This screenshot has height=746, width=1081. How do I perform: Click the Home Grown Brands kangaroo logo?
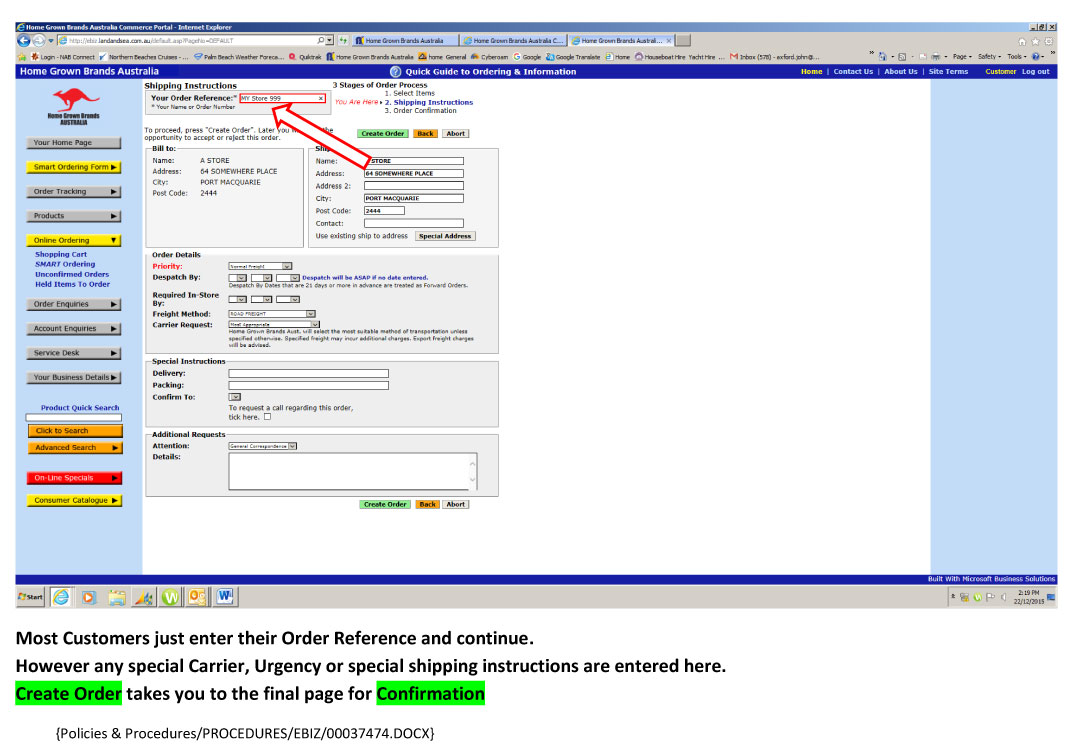[75, 105]
